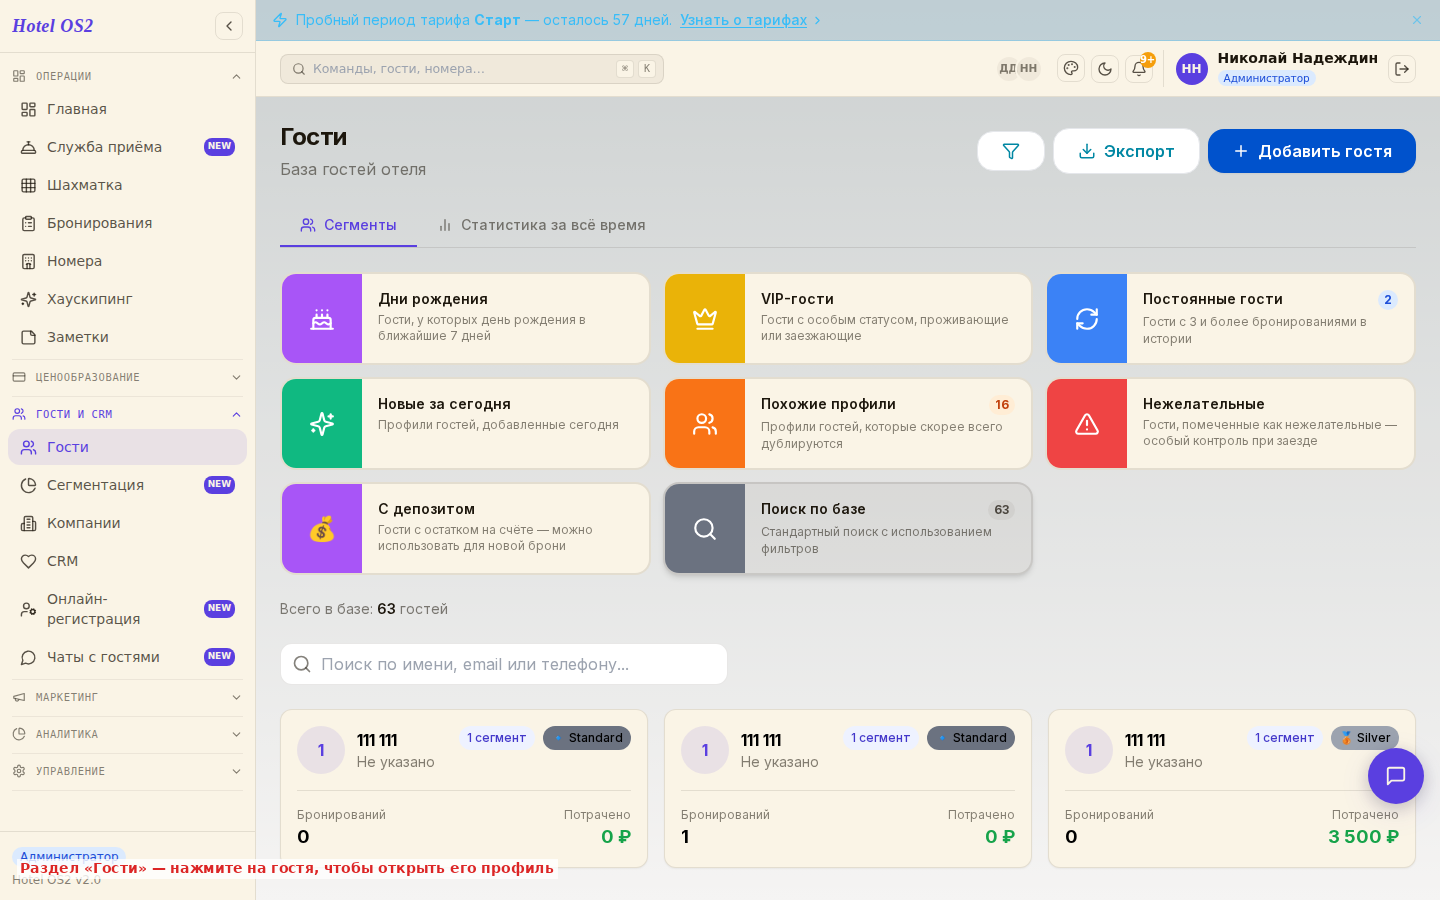
Task: Select the VIP guests crown tile
Action: coord(848,319)
